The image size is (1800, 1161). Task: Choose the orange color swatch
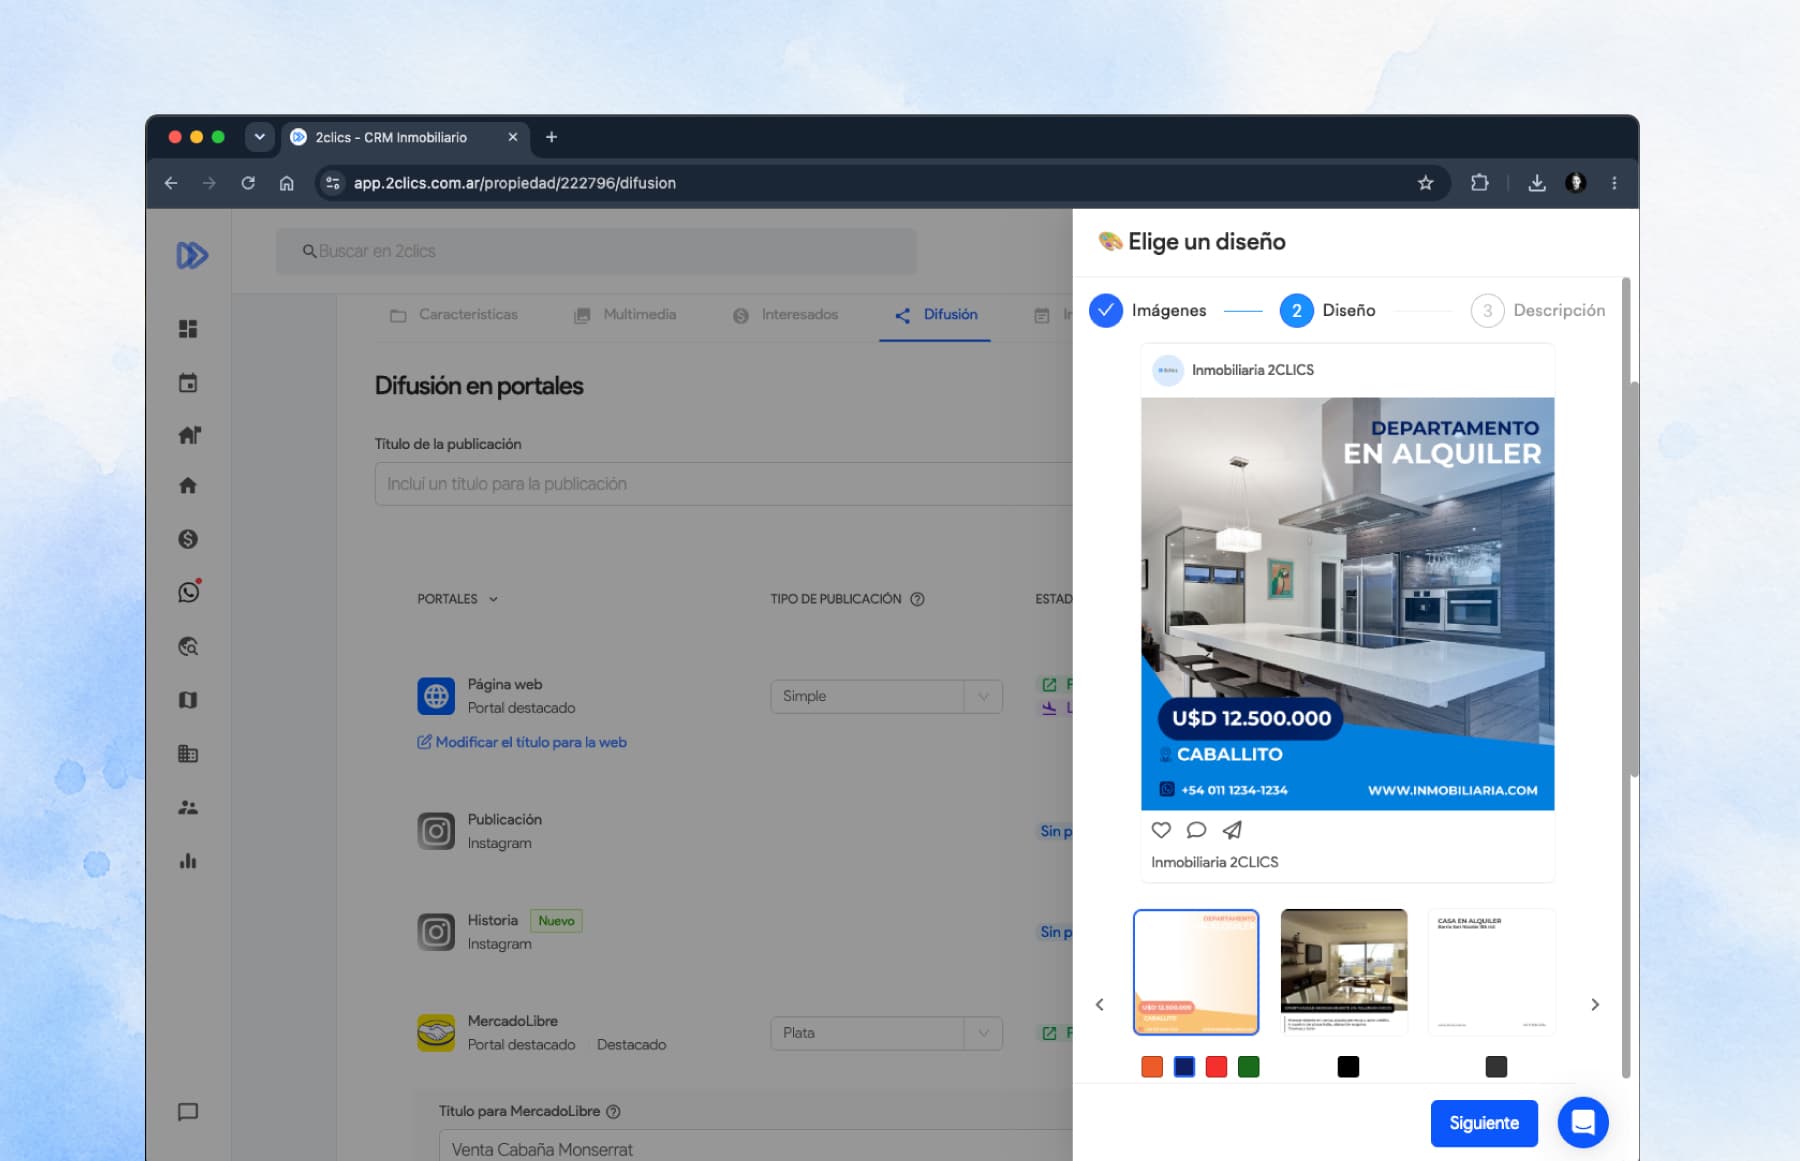pyautogui.click(x=1152, y=1067)
